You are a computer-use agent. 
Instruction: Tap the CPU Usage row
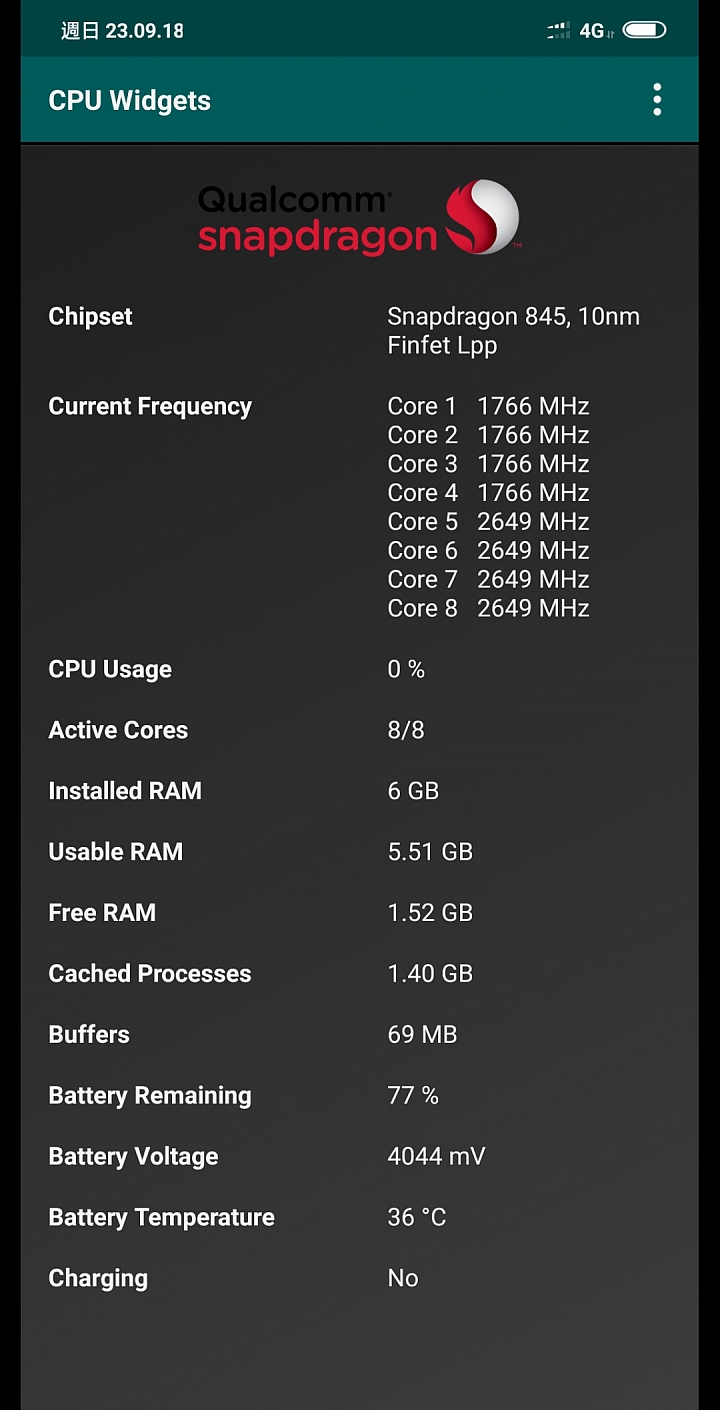click(x=360, y=669)
